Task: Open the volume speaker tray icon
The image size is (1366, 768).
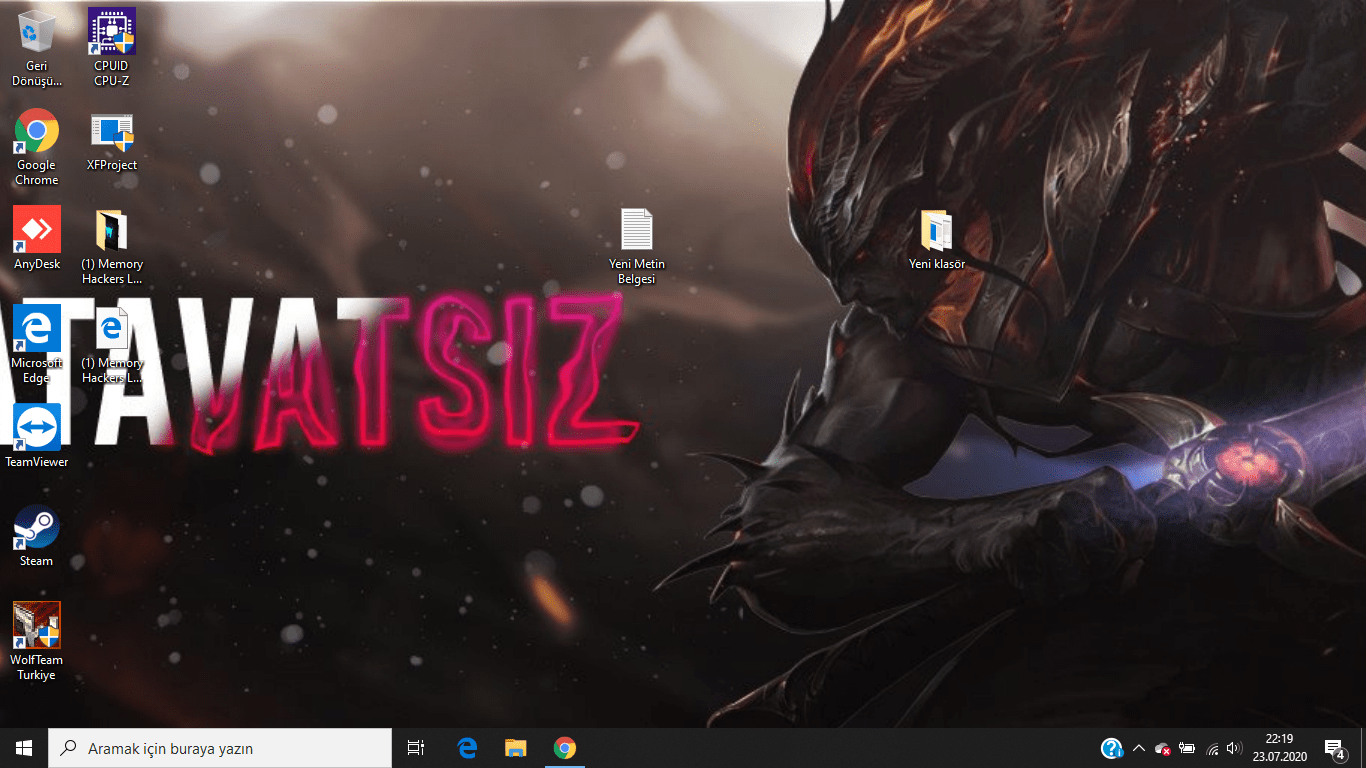Action: point(1234,748)
